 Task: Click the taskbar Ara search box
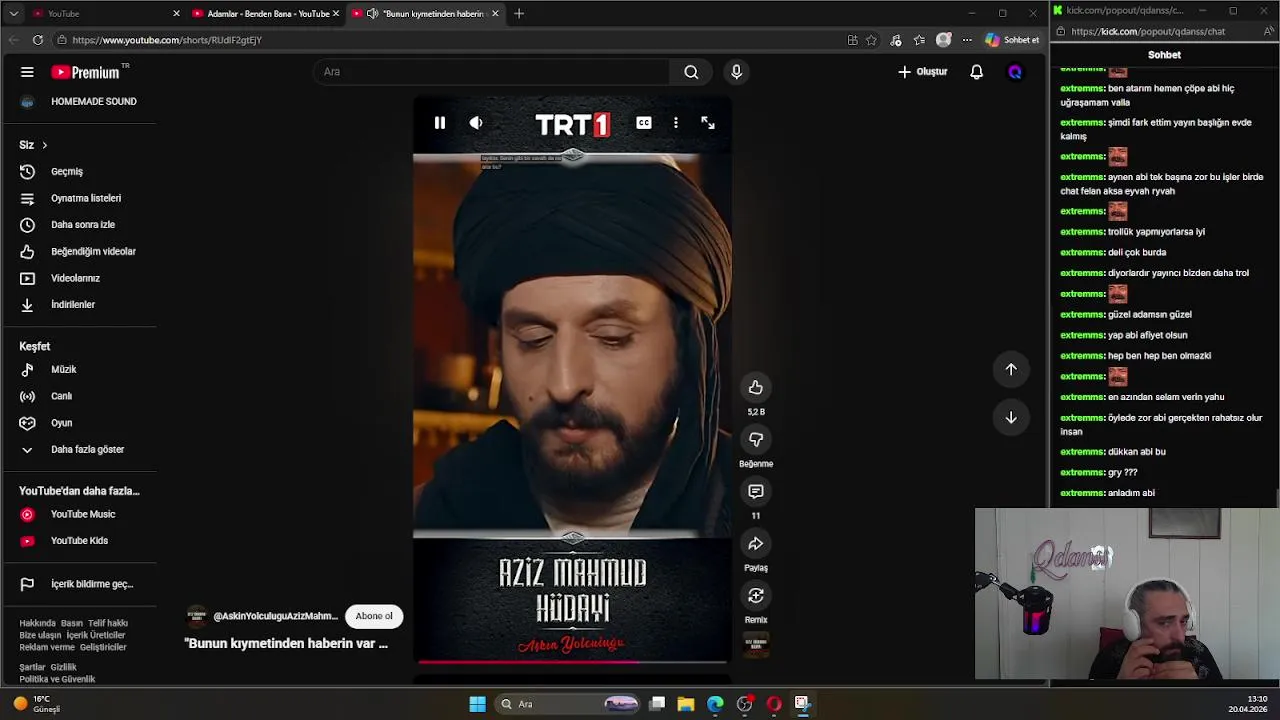tap(568, 704)
